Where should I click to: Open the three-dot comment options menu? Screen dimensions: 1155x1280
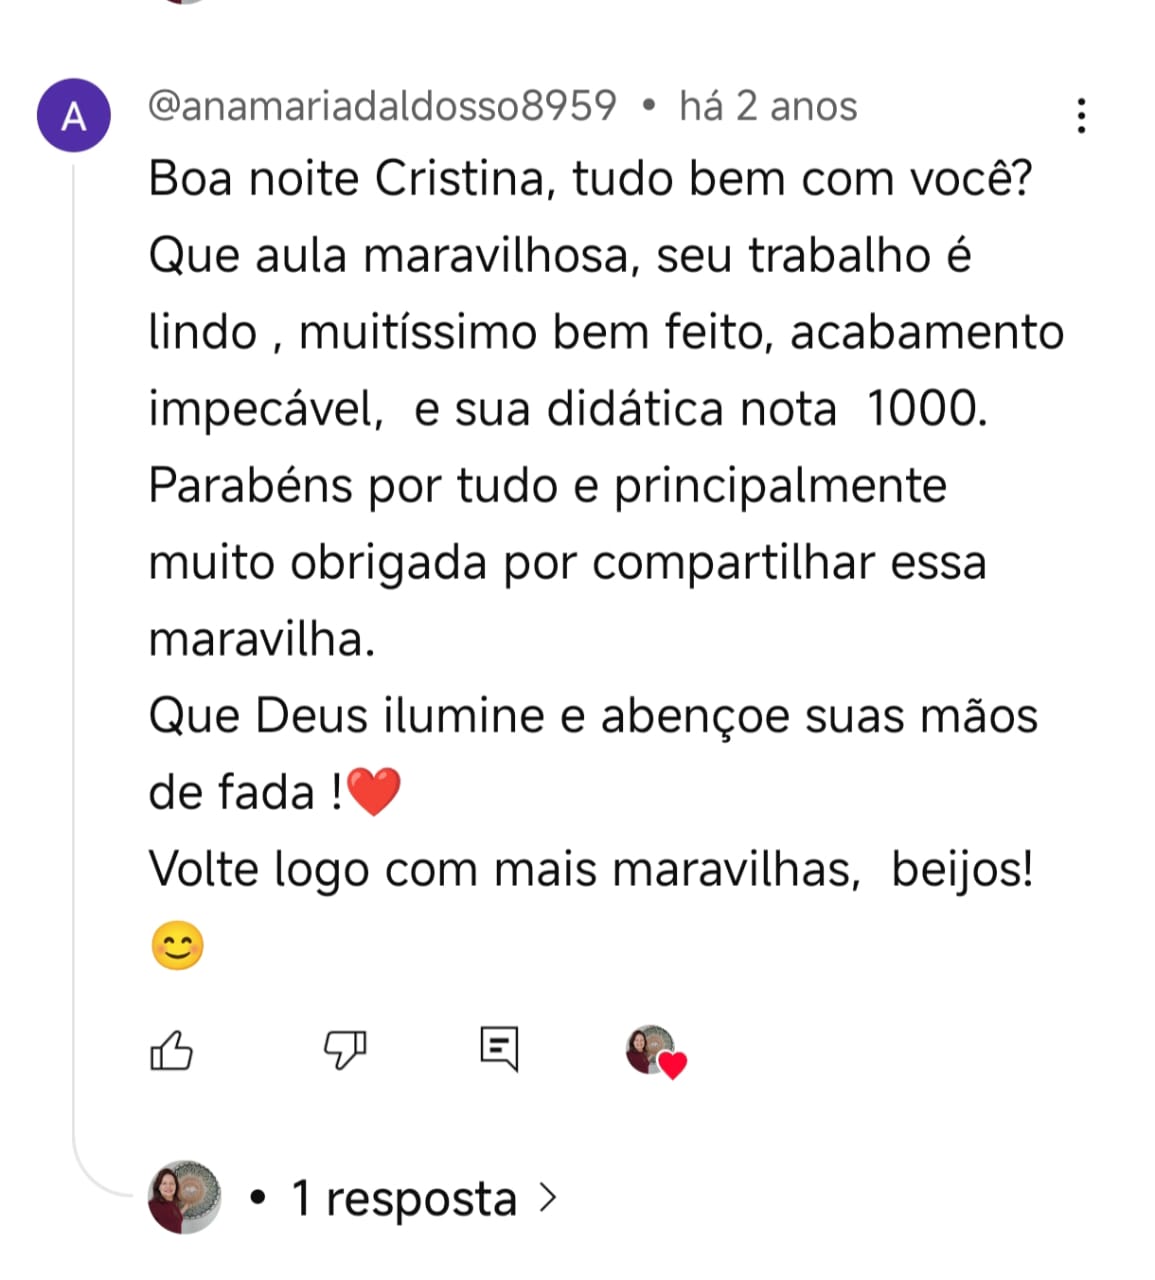1081,116
